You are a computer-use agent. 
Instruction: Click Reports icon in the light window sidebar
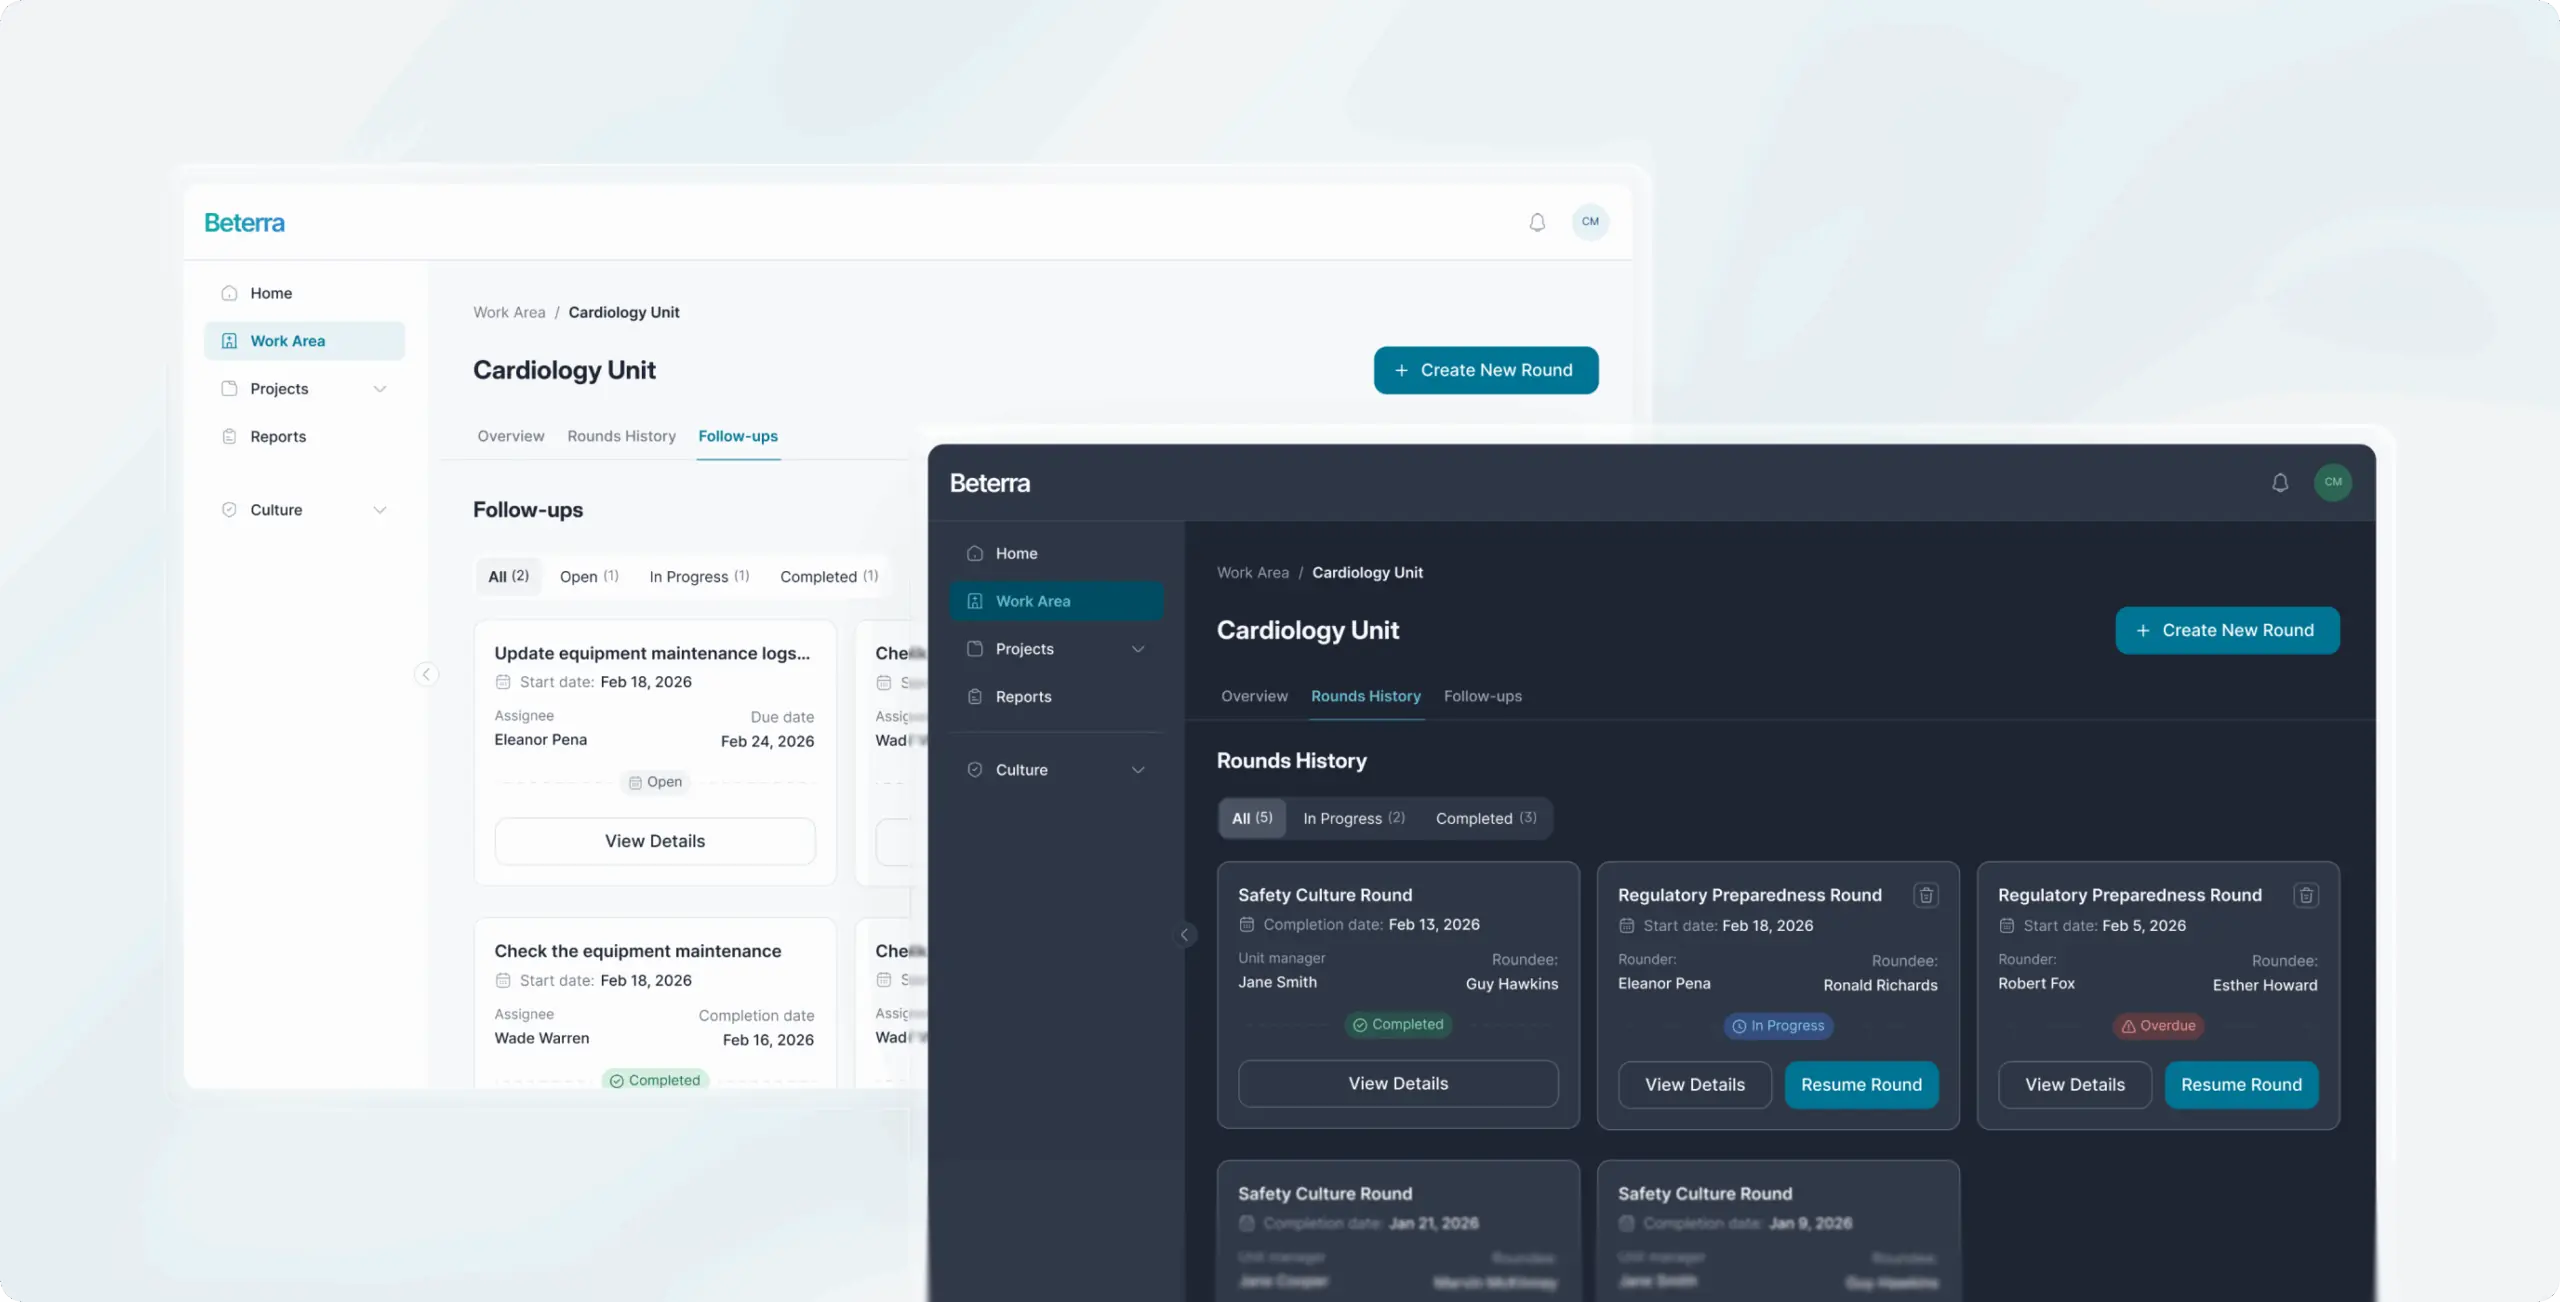pos(229,437)
